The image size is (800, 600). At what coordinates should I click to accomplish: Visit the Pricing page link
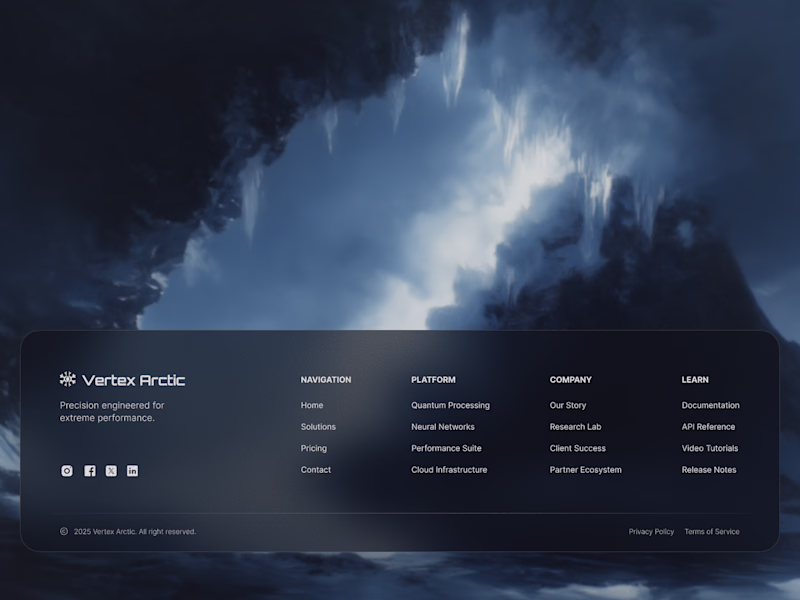point(313,448)
